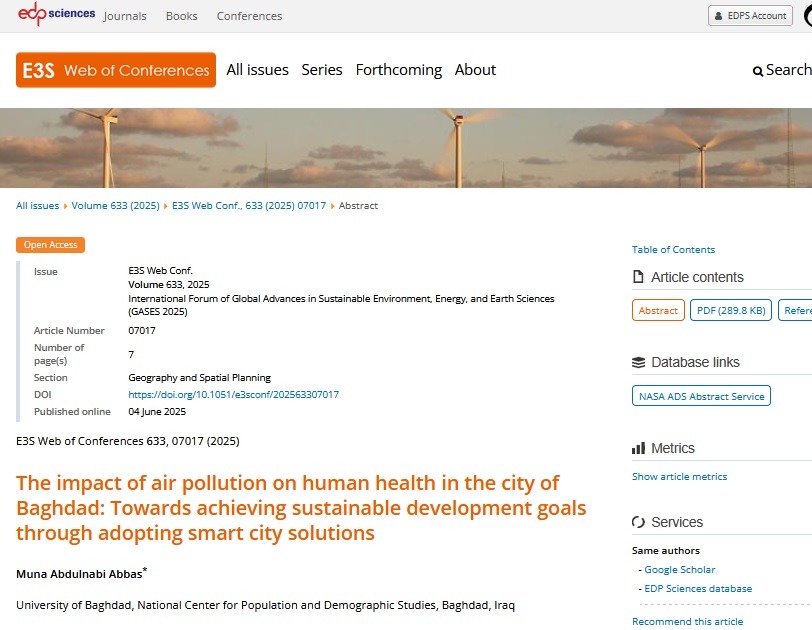Viewport: 812px width, 630px height.
Task: Open the About menu item
Action: [475, 70]
